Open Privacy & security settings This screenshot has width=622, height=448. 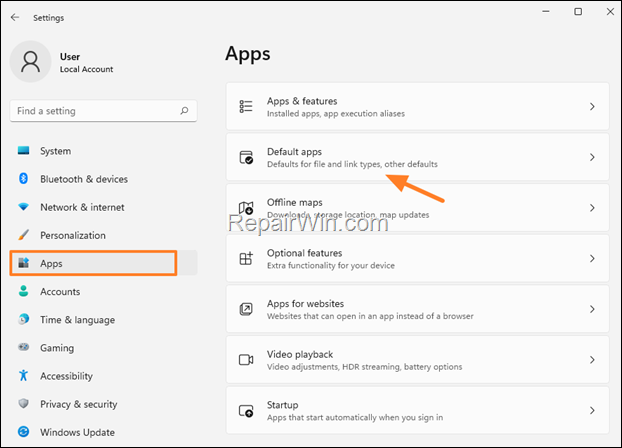coord(104,404)
